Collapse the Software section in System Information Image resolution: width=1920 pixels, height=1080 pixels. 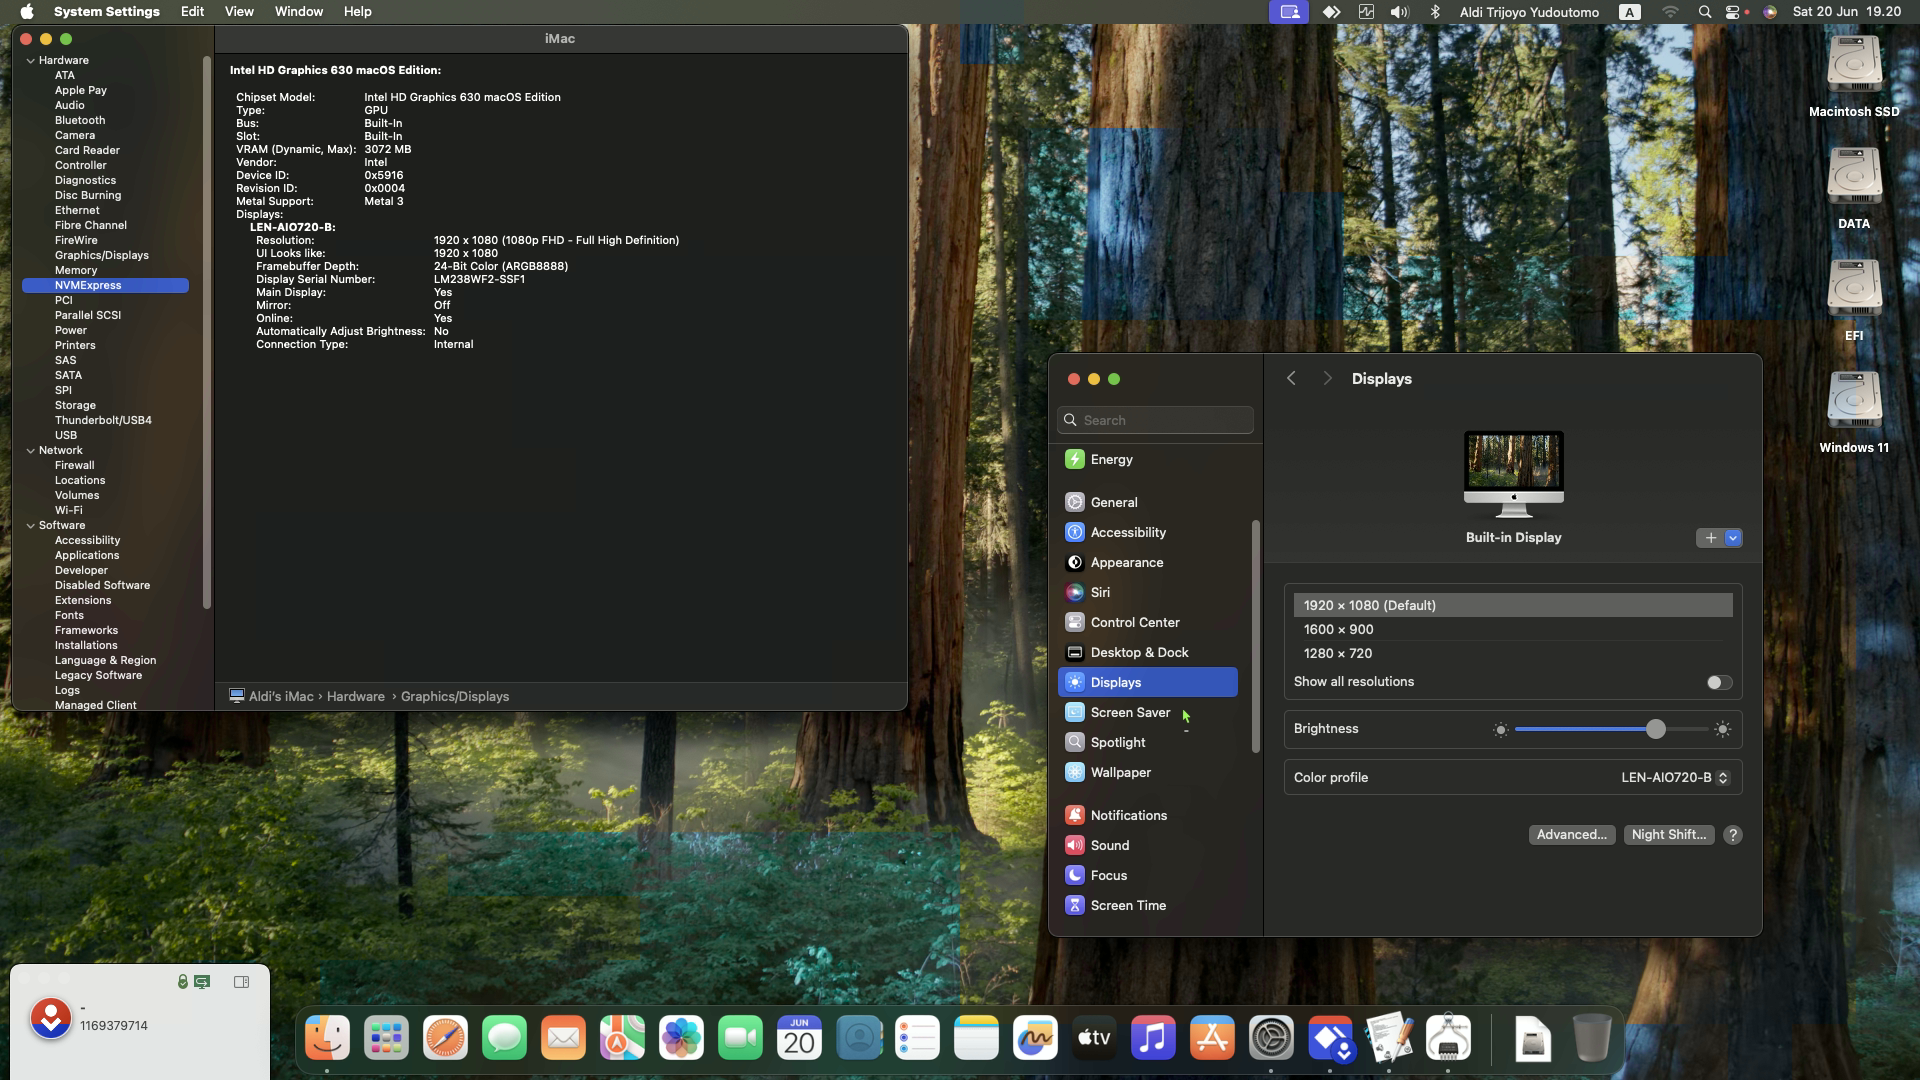point(30,526)
